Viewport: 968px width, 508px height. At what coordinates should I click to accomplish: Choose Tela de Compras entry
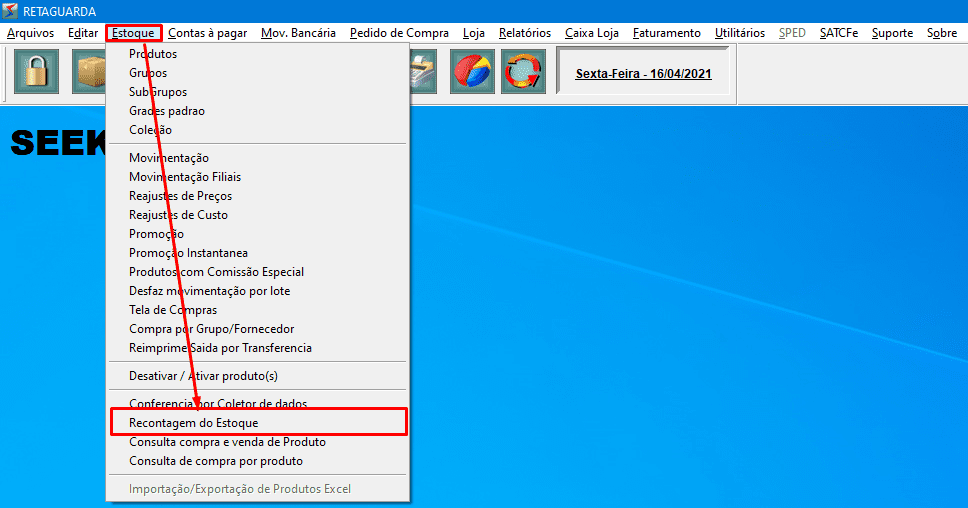click(x=173, y=310)
